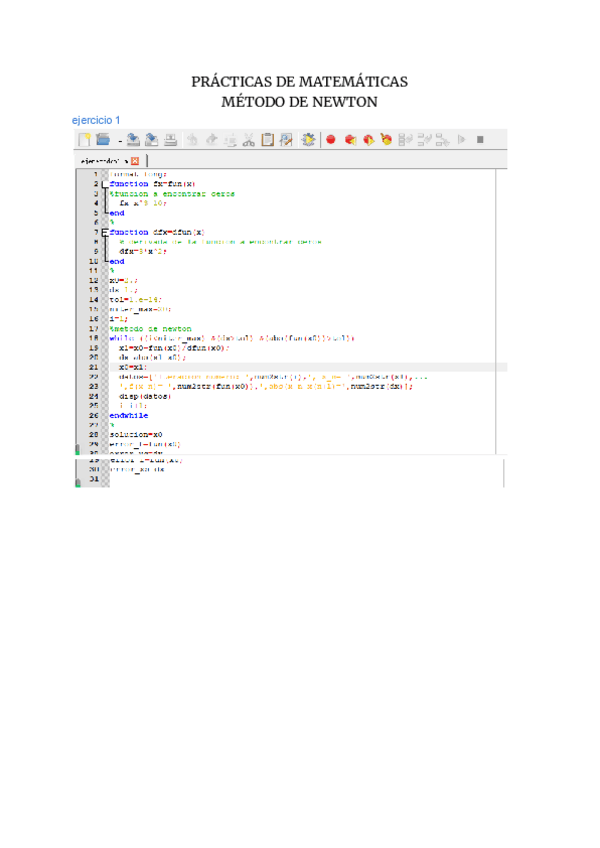Click the highlighted x0=x1 code line
The height and width of the screenshot is (848, 600).
pyautogui.click(x=132, y=367)
